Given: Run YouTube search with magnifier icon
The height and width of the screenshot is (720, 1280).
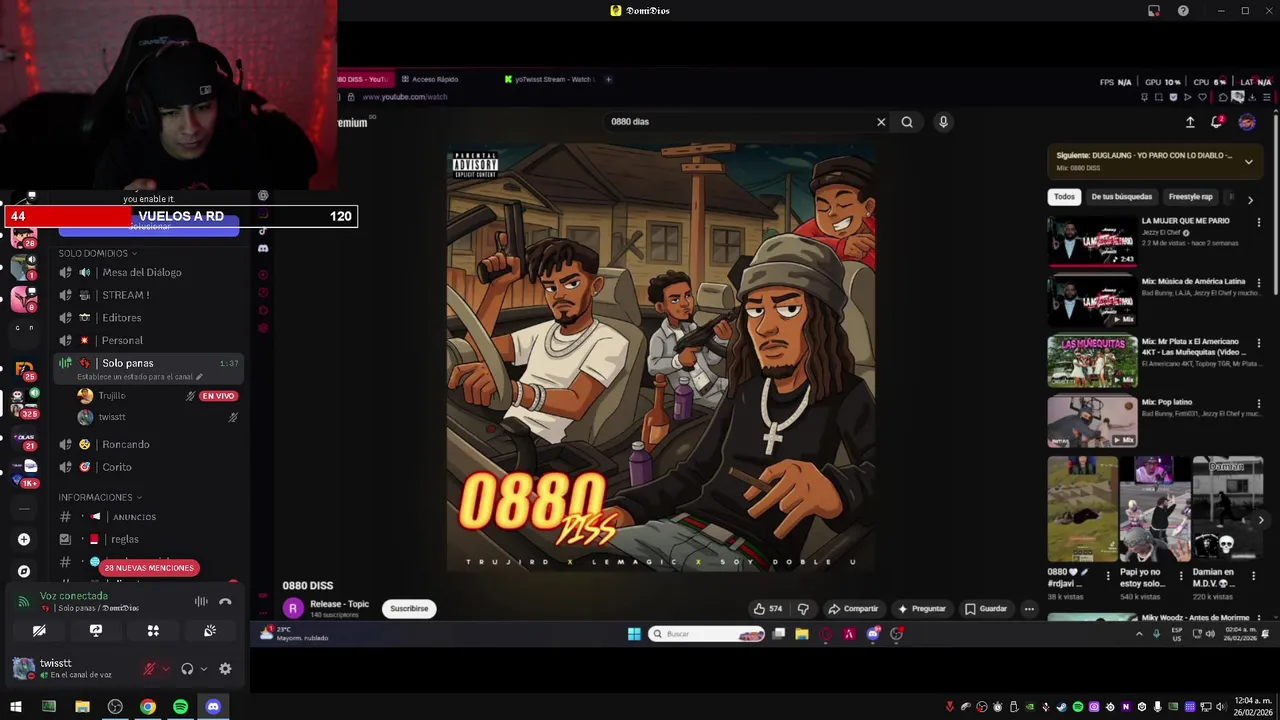Looking at the screenshot, I should 907,122.
